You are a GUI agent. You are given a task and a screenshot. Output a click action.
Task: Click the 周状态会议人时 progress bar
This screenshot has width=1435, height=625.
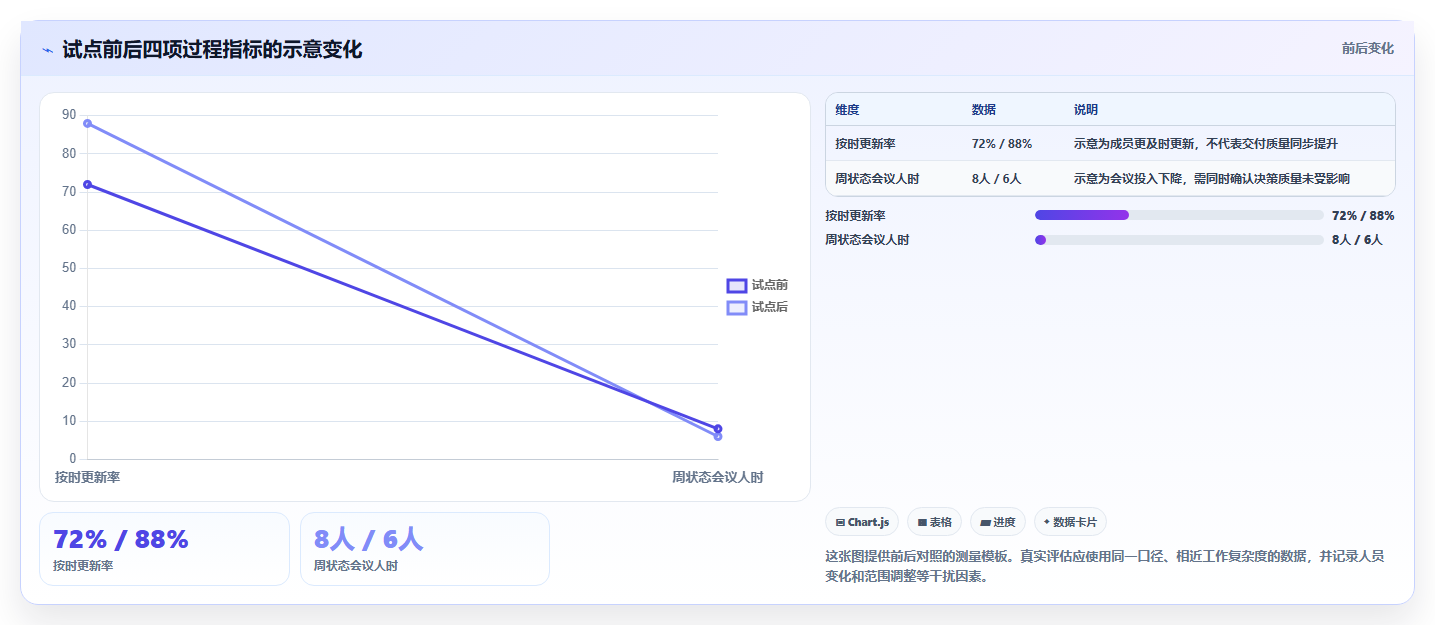(1179, 240)
